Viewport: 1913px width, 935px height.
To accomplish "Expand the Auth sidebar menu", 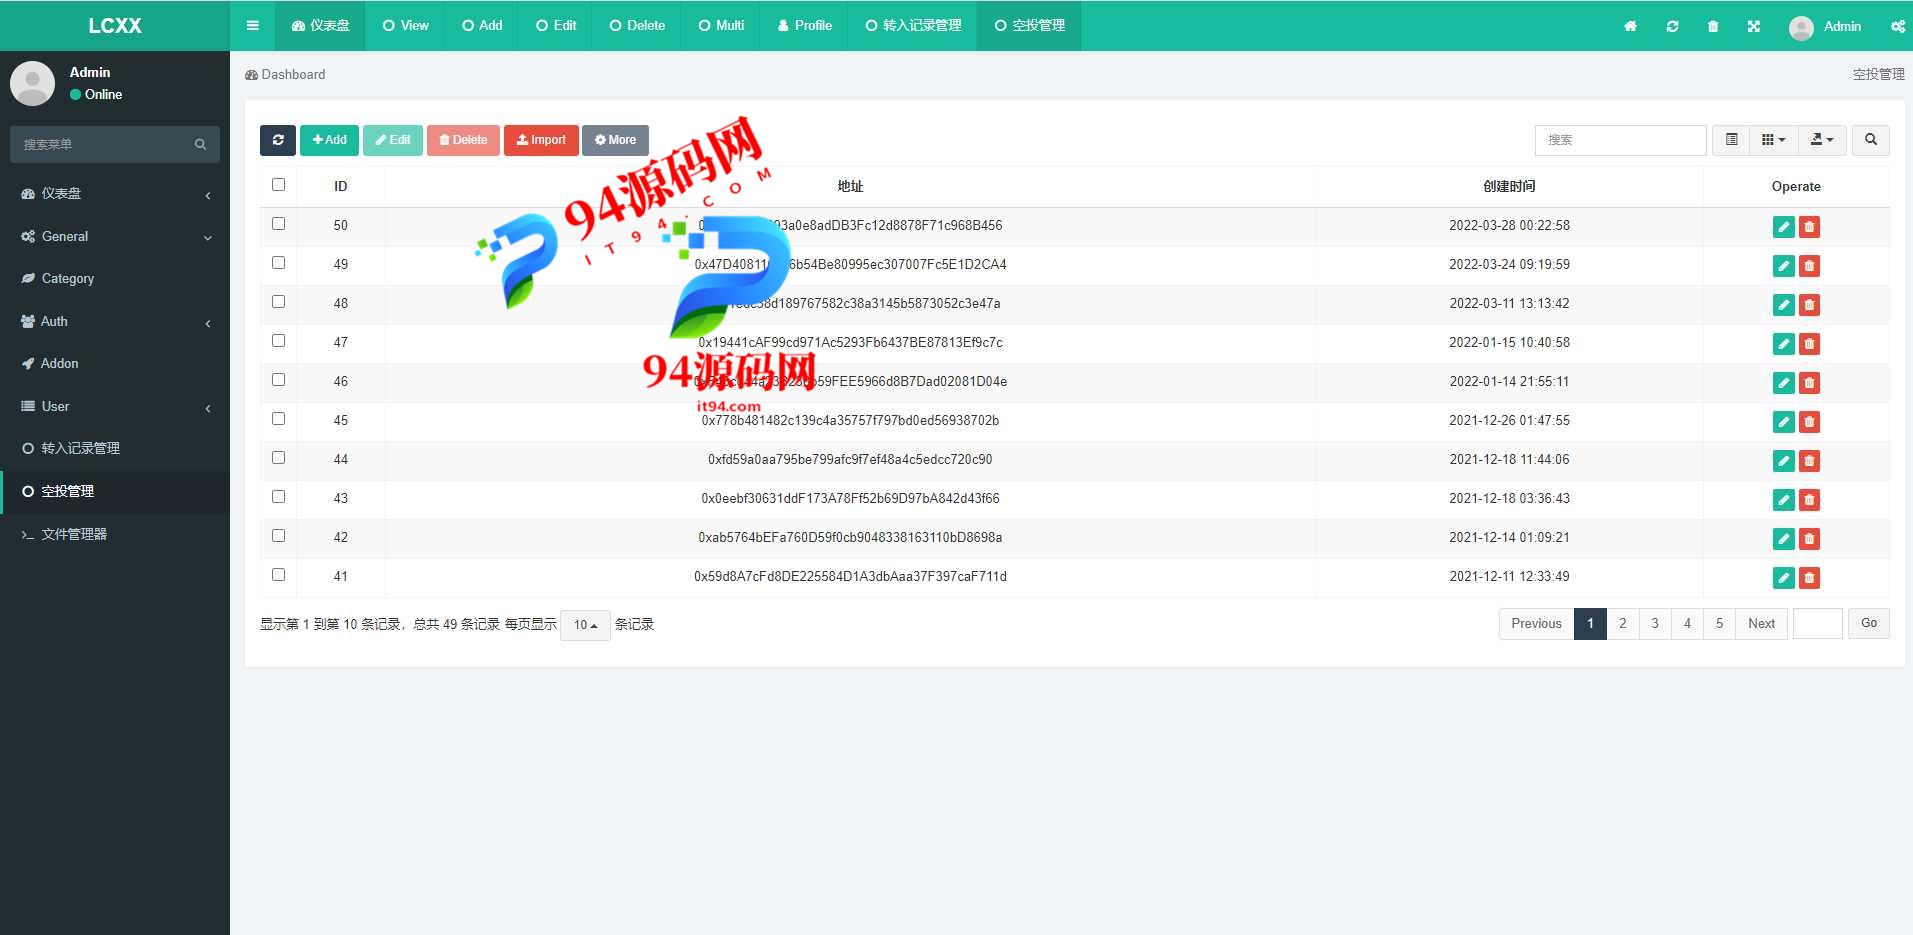I will pyautogui.click(x=115, y=322).
